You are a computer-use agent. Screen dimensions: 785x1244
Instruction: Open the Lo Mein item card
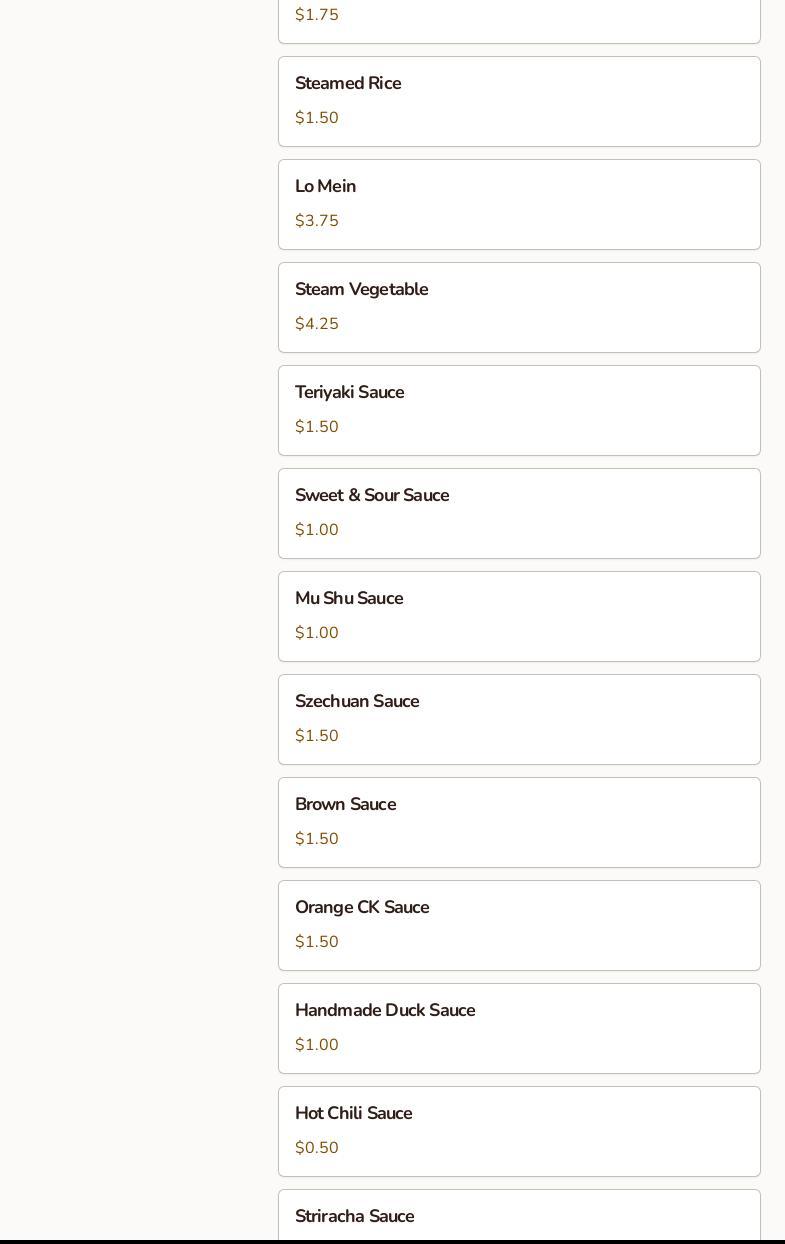pyautogui.click(x=519, y=204)
